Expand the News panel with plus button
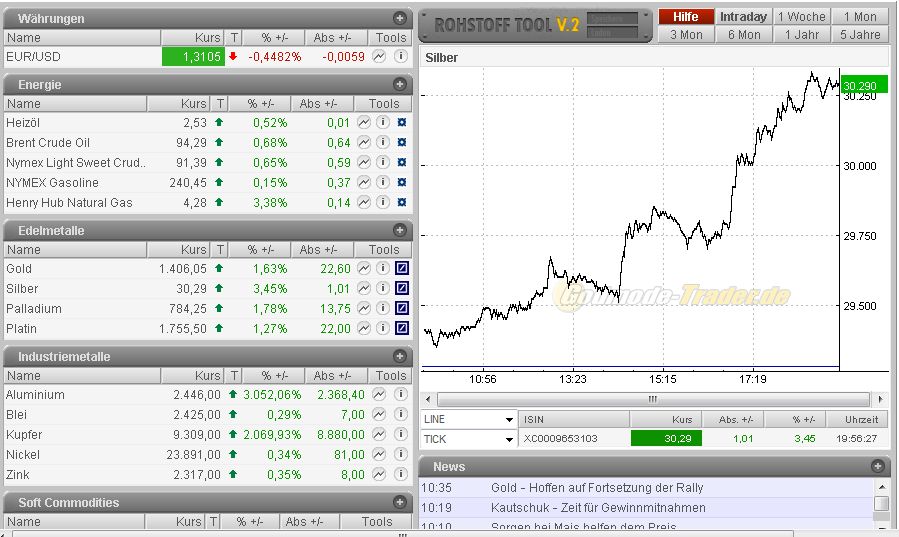Viewport: 899px width, 537px height. [877, 466]
